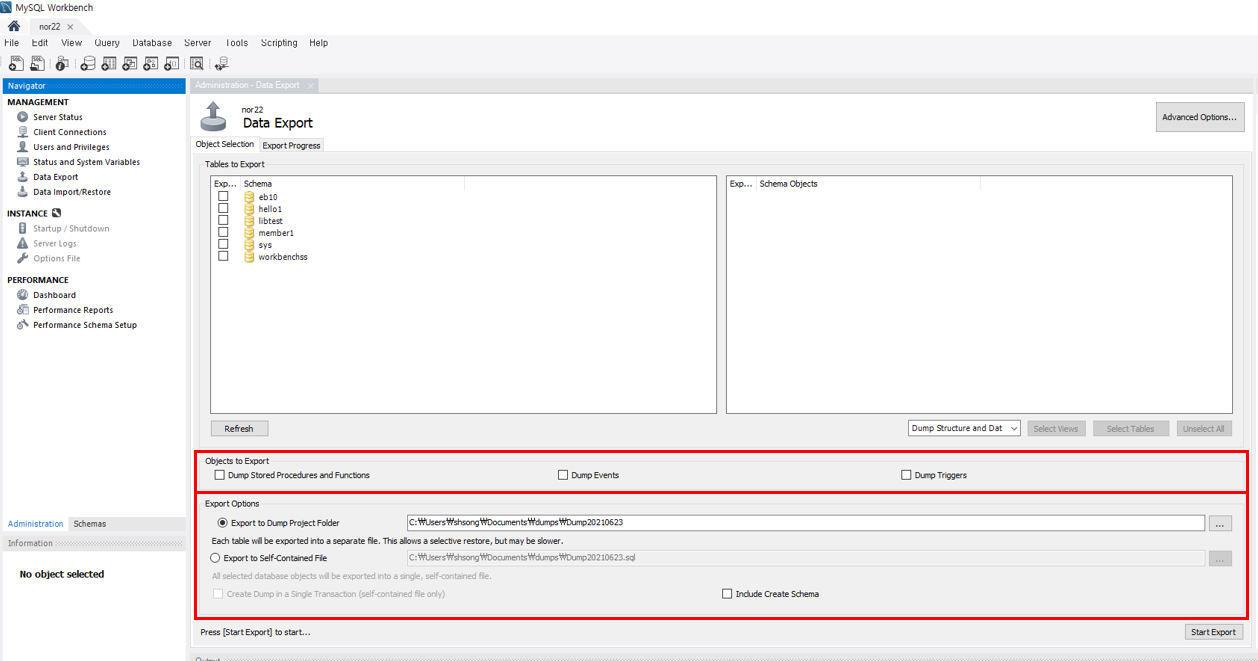1258x661 pixels.
Task: Click the Refresh button
Action: click(239, 428)
